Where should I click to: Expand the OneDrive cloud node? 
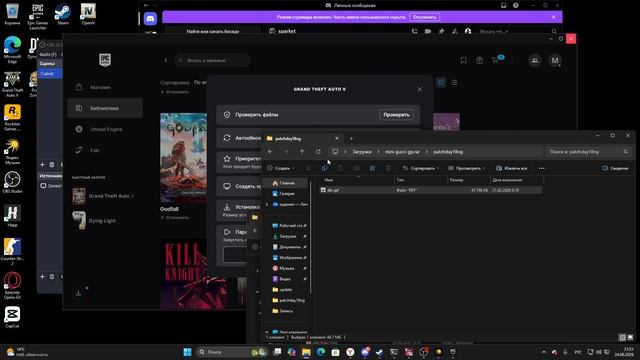tap(267, 204)
